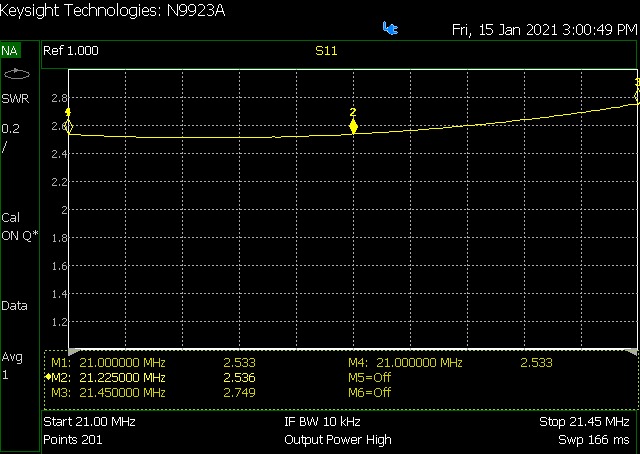Screen dimensions: 640x454
Task: Click the Stop 21.45 MHz frequency
Action: coord(584,421)
